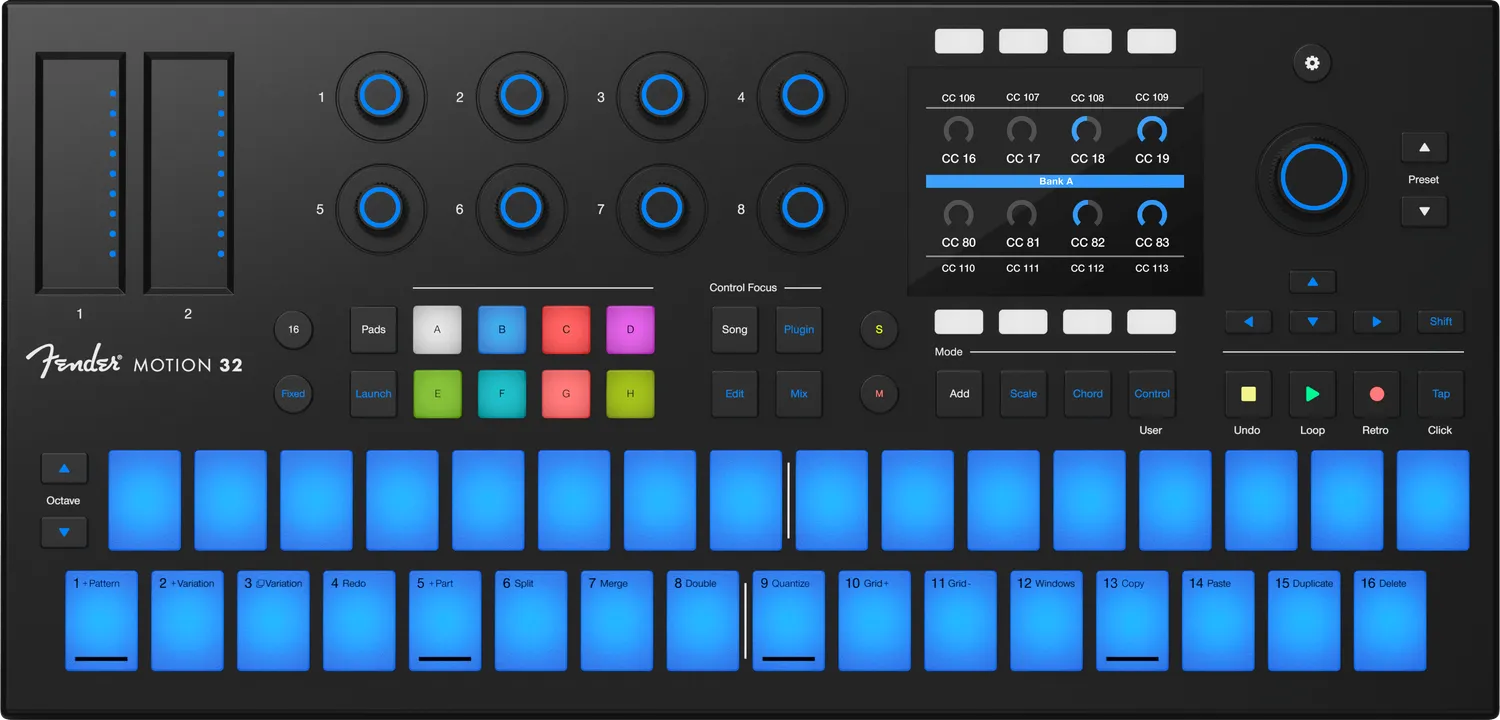This screenshot has height=720, width=1500.
Task: Click the large preset encoder dial
Action: (x=1313, y=177)
